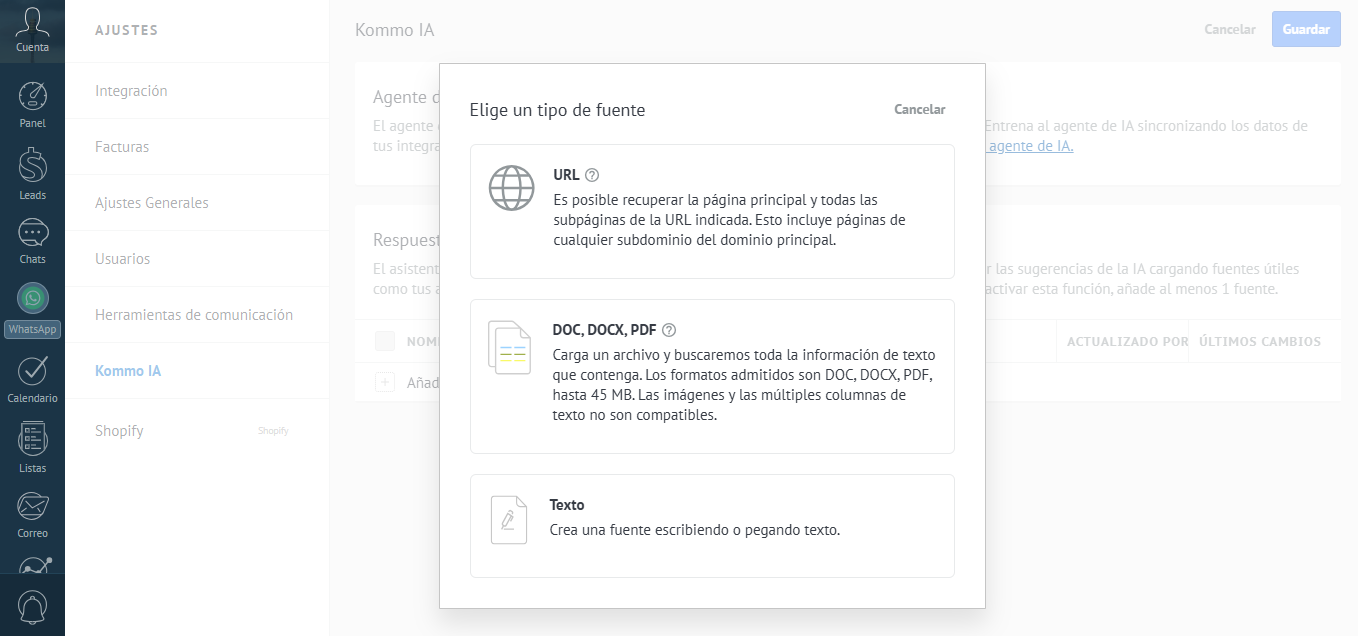The height and width of the screenshot is (636, 1358).
Task: Open notifications from the bell icon
Action: point(32,607)
